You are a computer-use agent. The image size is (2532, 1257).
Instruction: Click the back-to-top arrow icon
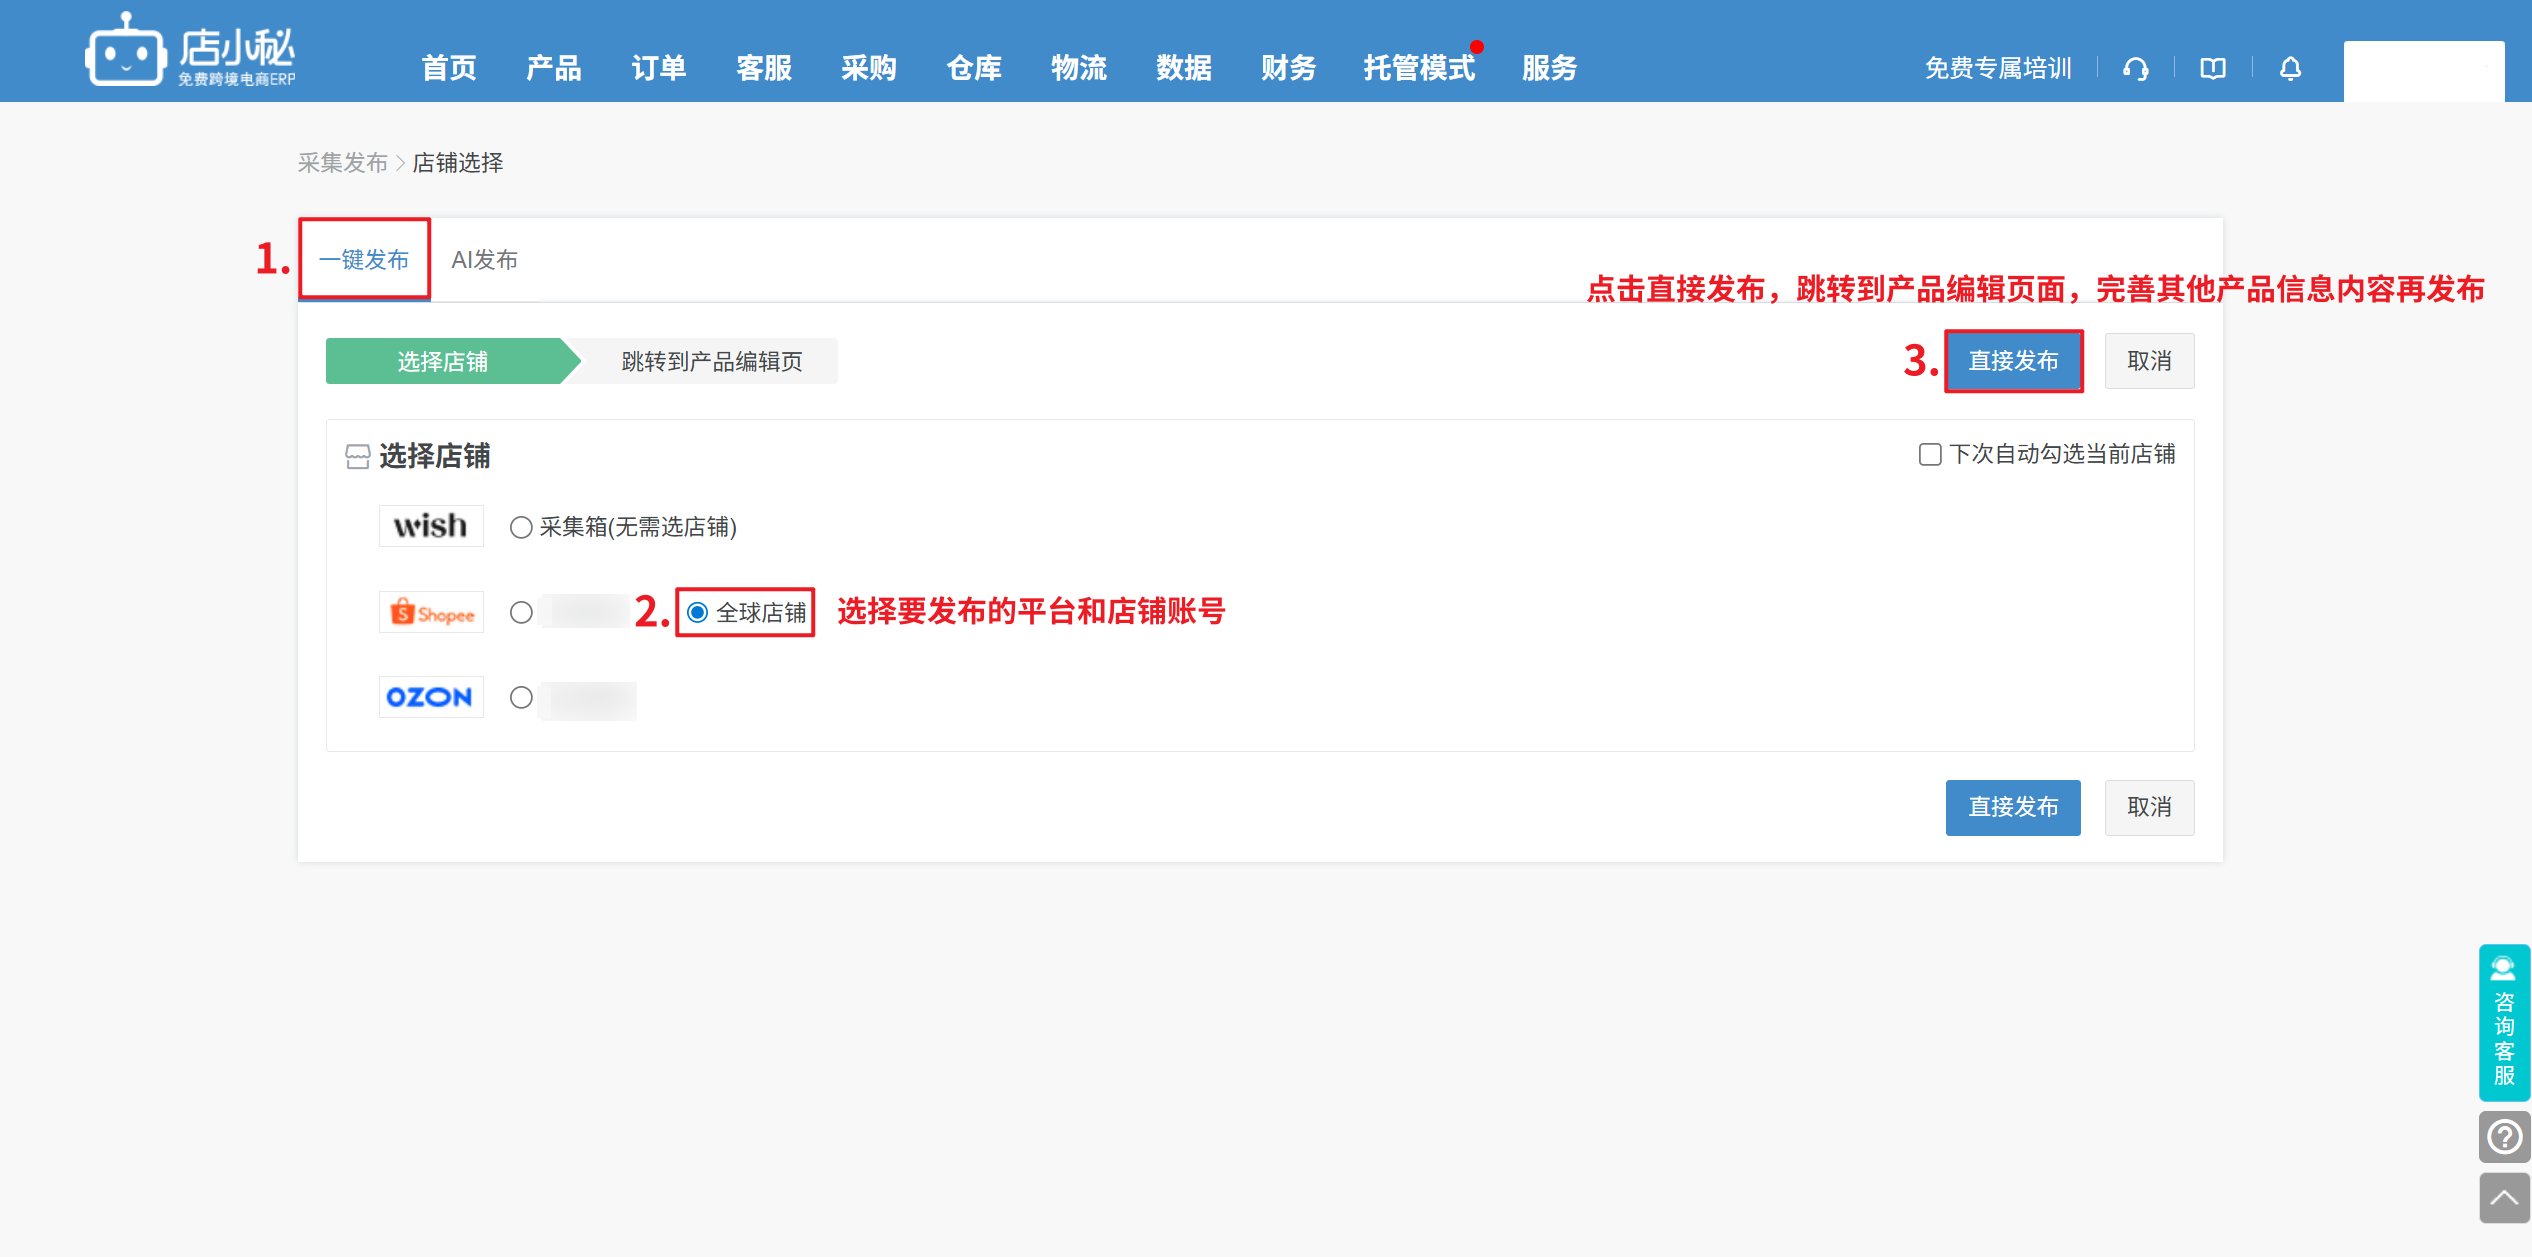[2503, 1198]
